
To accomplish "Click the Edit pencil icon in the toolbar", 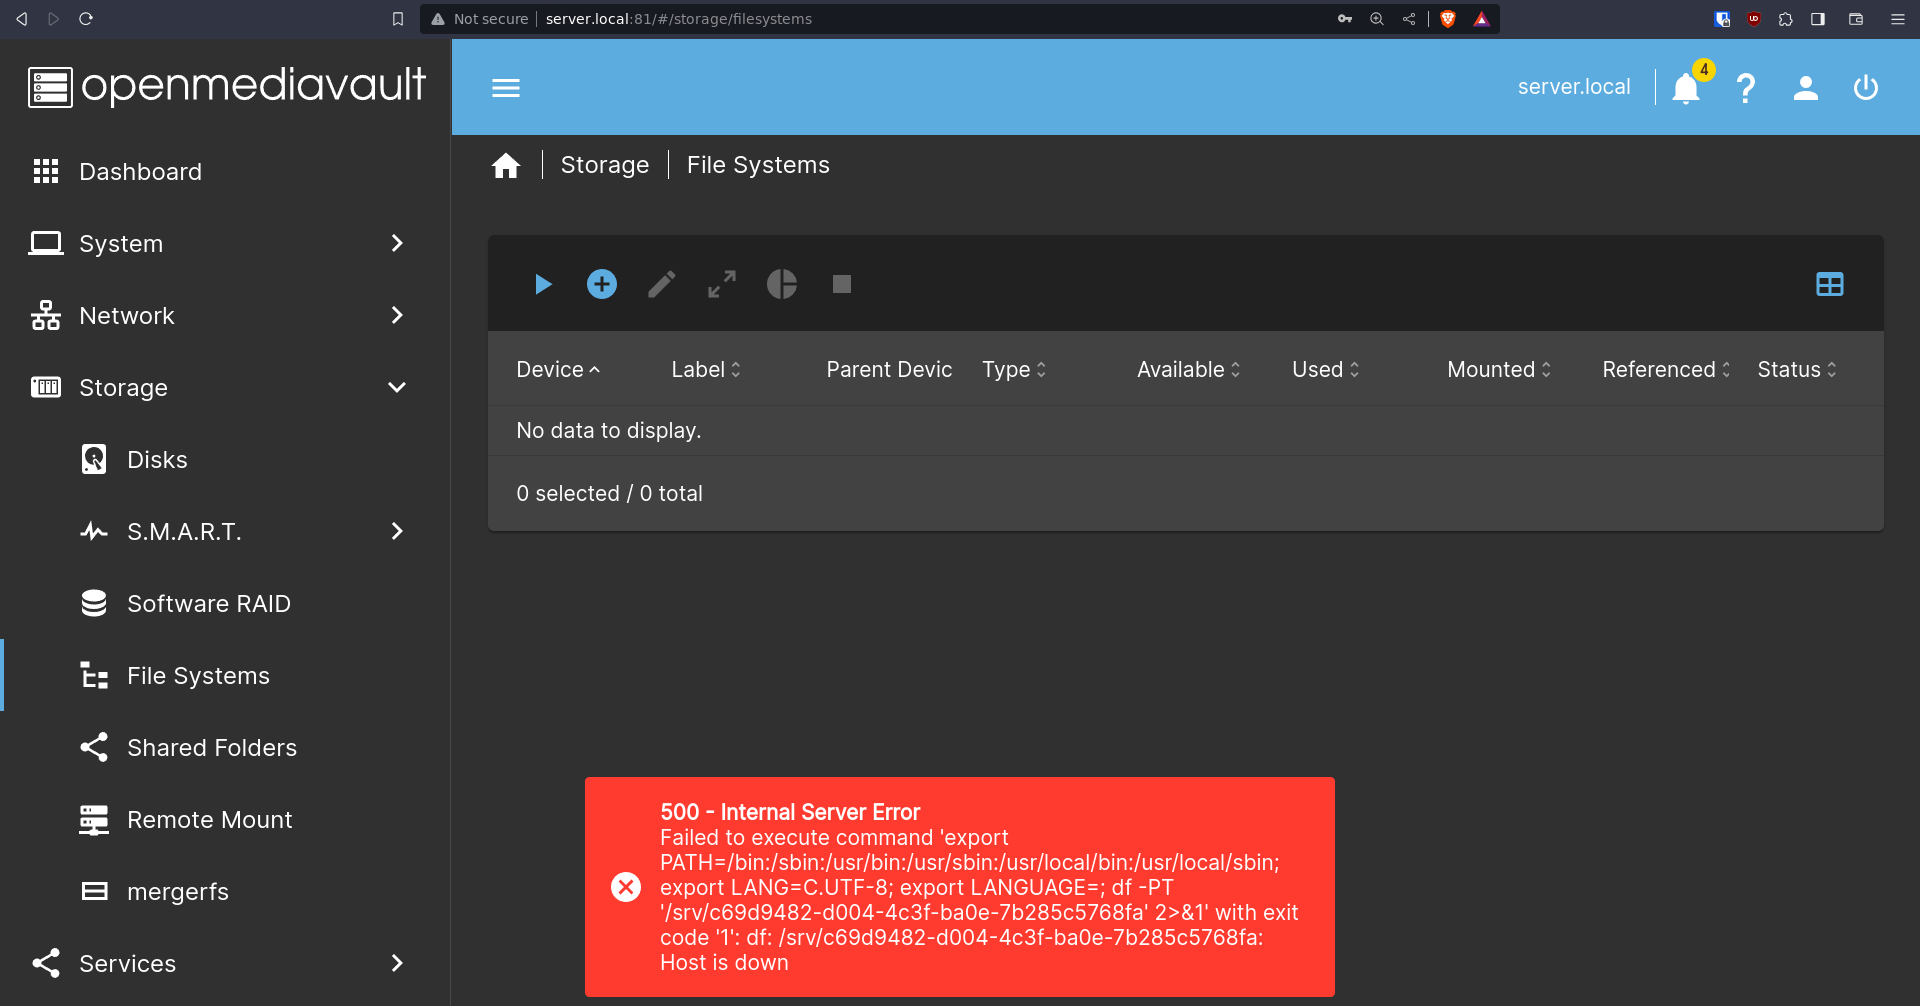I will (661, 284).
